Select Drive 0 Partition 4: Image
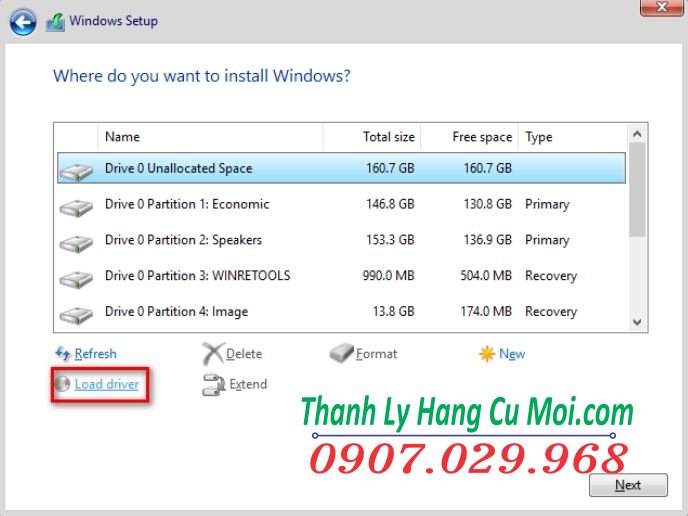688x516 pixels. point(341,312)
